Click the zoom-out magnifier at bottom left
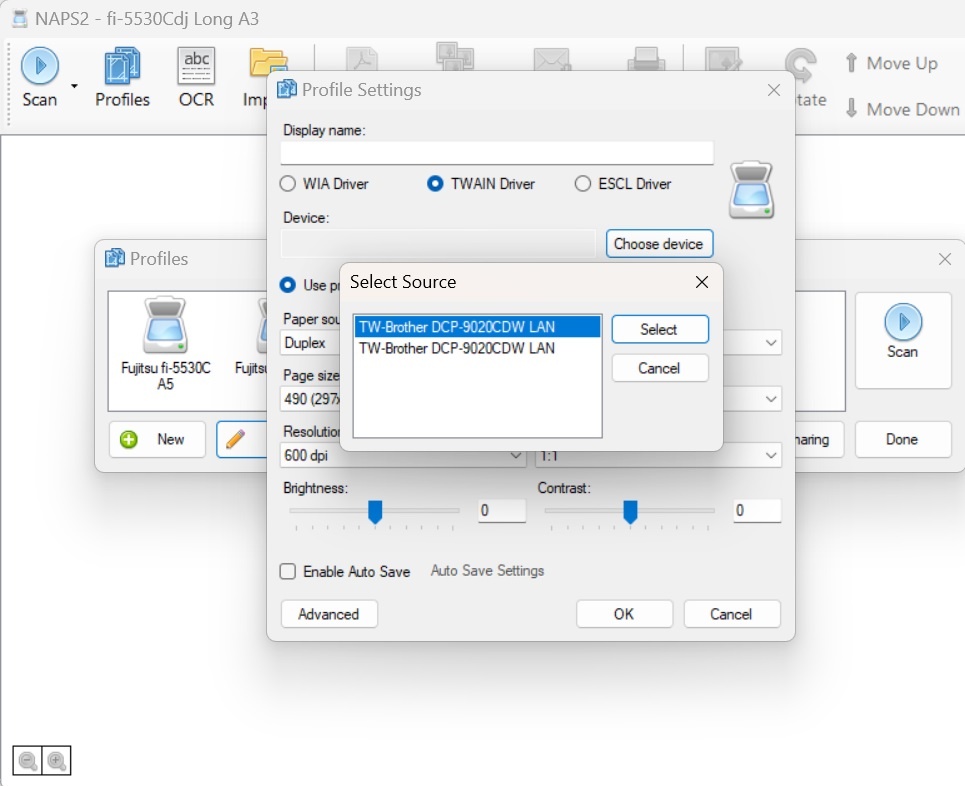This screenshot has width=965, height=786. [x=27, y=761]
